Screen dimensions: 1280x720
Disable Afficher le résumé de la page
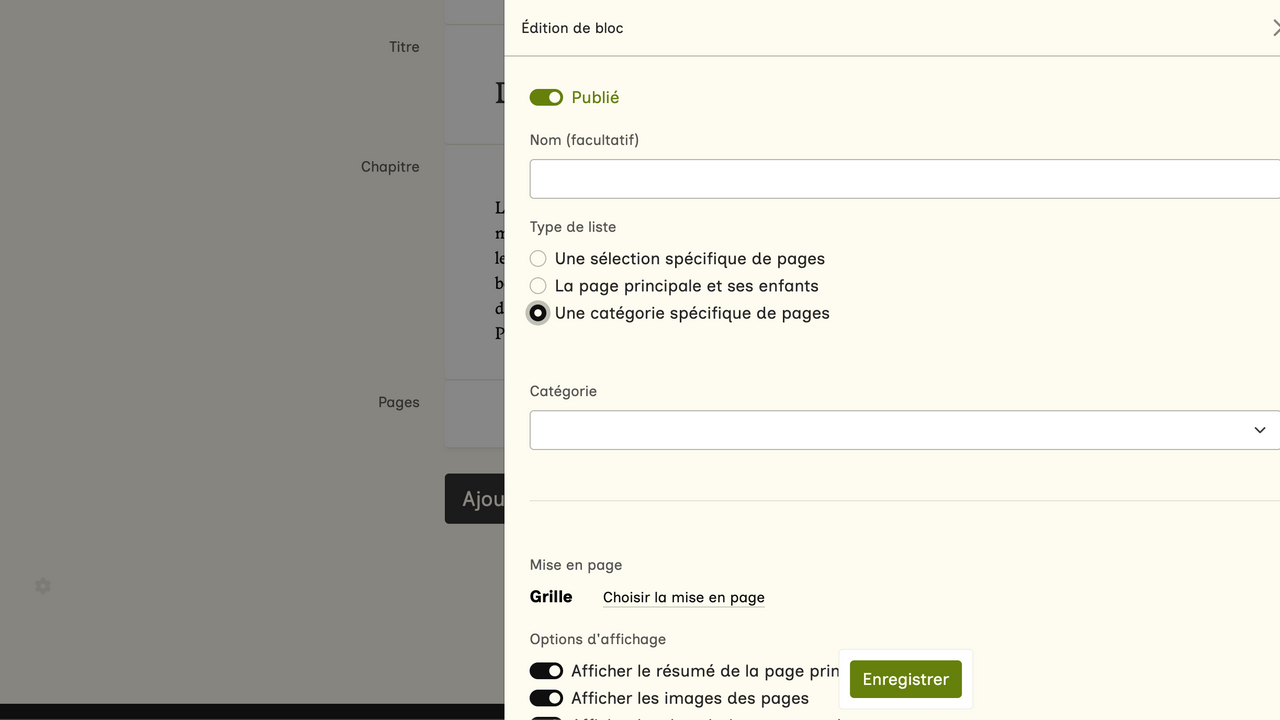point(546,671)
